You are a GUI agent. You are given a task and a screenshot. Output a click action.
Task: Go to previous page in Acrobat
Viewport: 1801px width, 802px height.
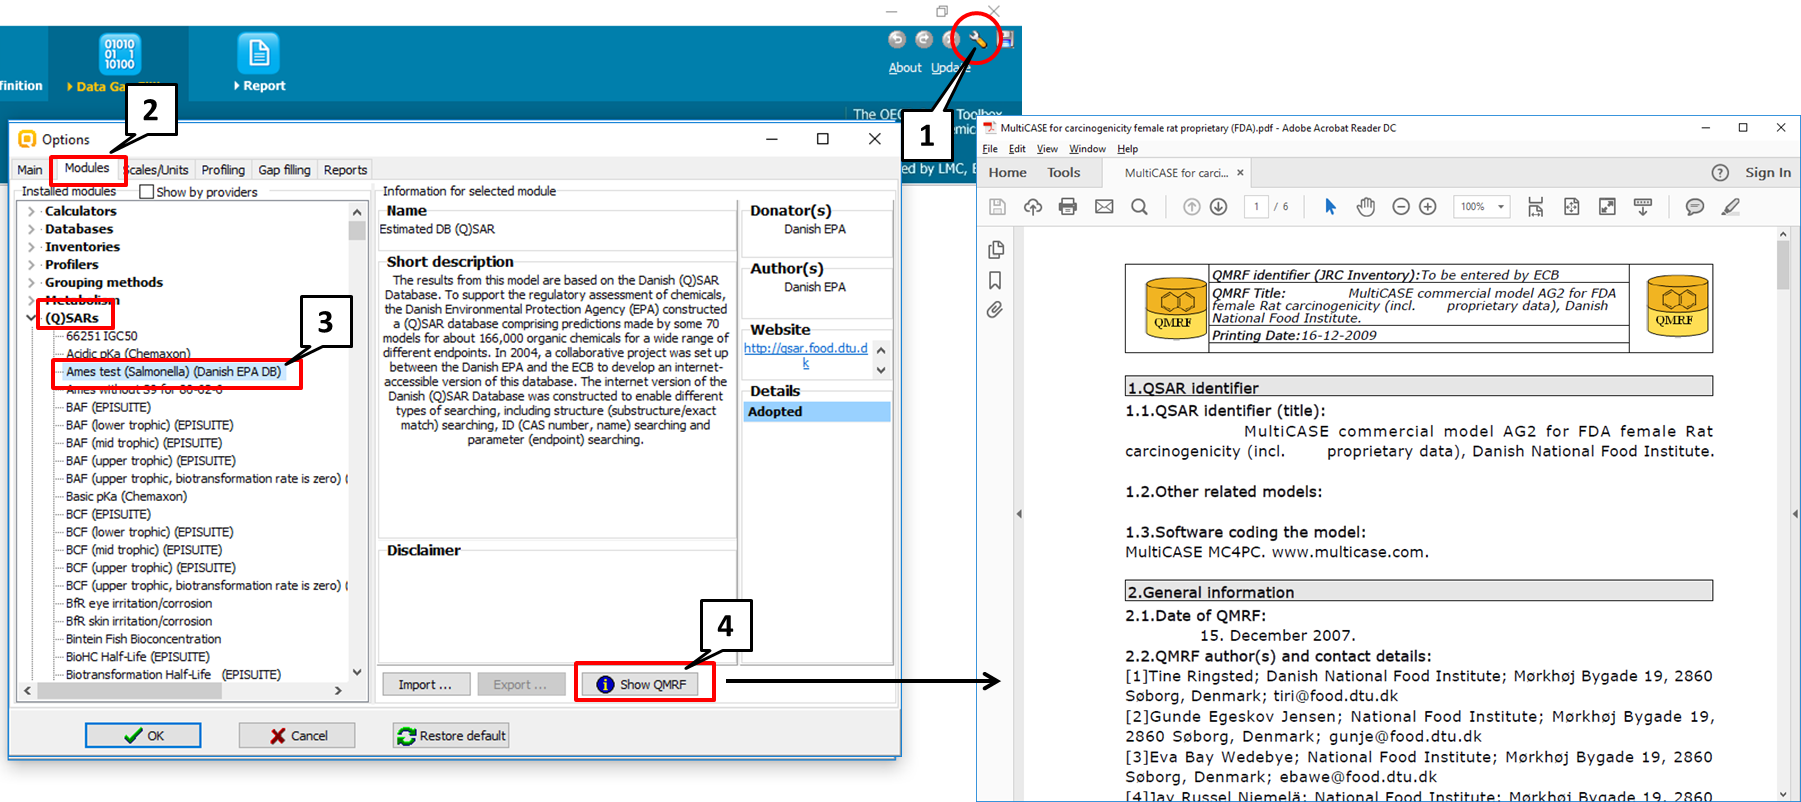pyautogui.click(x=1191, y=206)
